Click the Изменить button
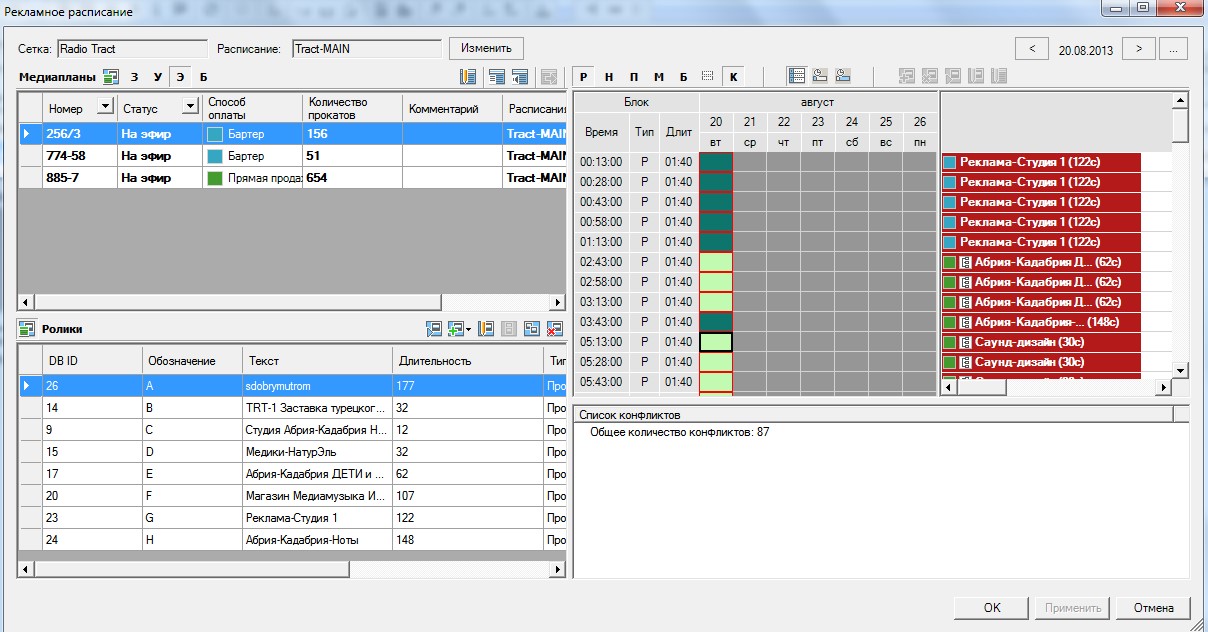 (x=486, y=48)
